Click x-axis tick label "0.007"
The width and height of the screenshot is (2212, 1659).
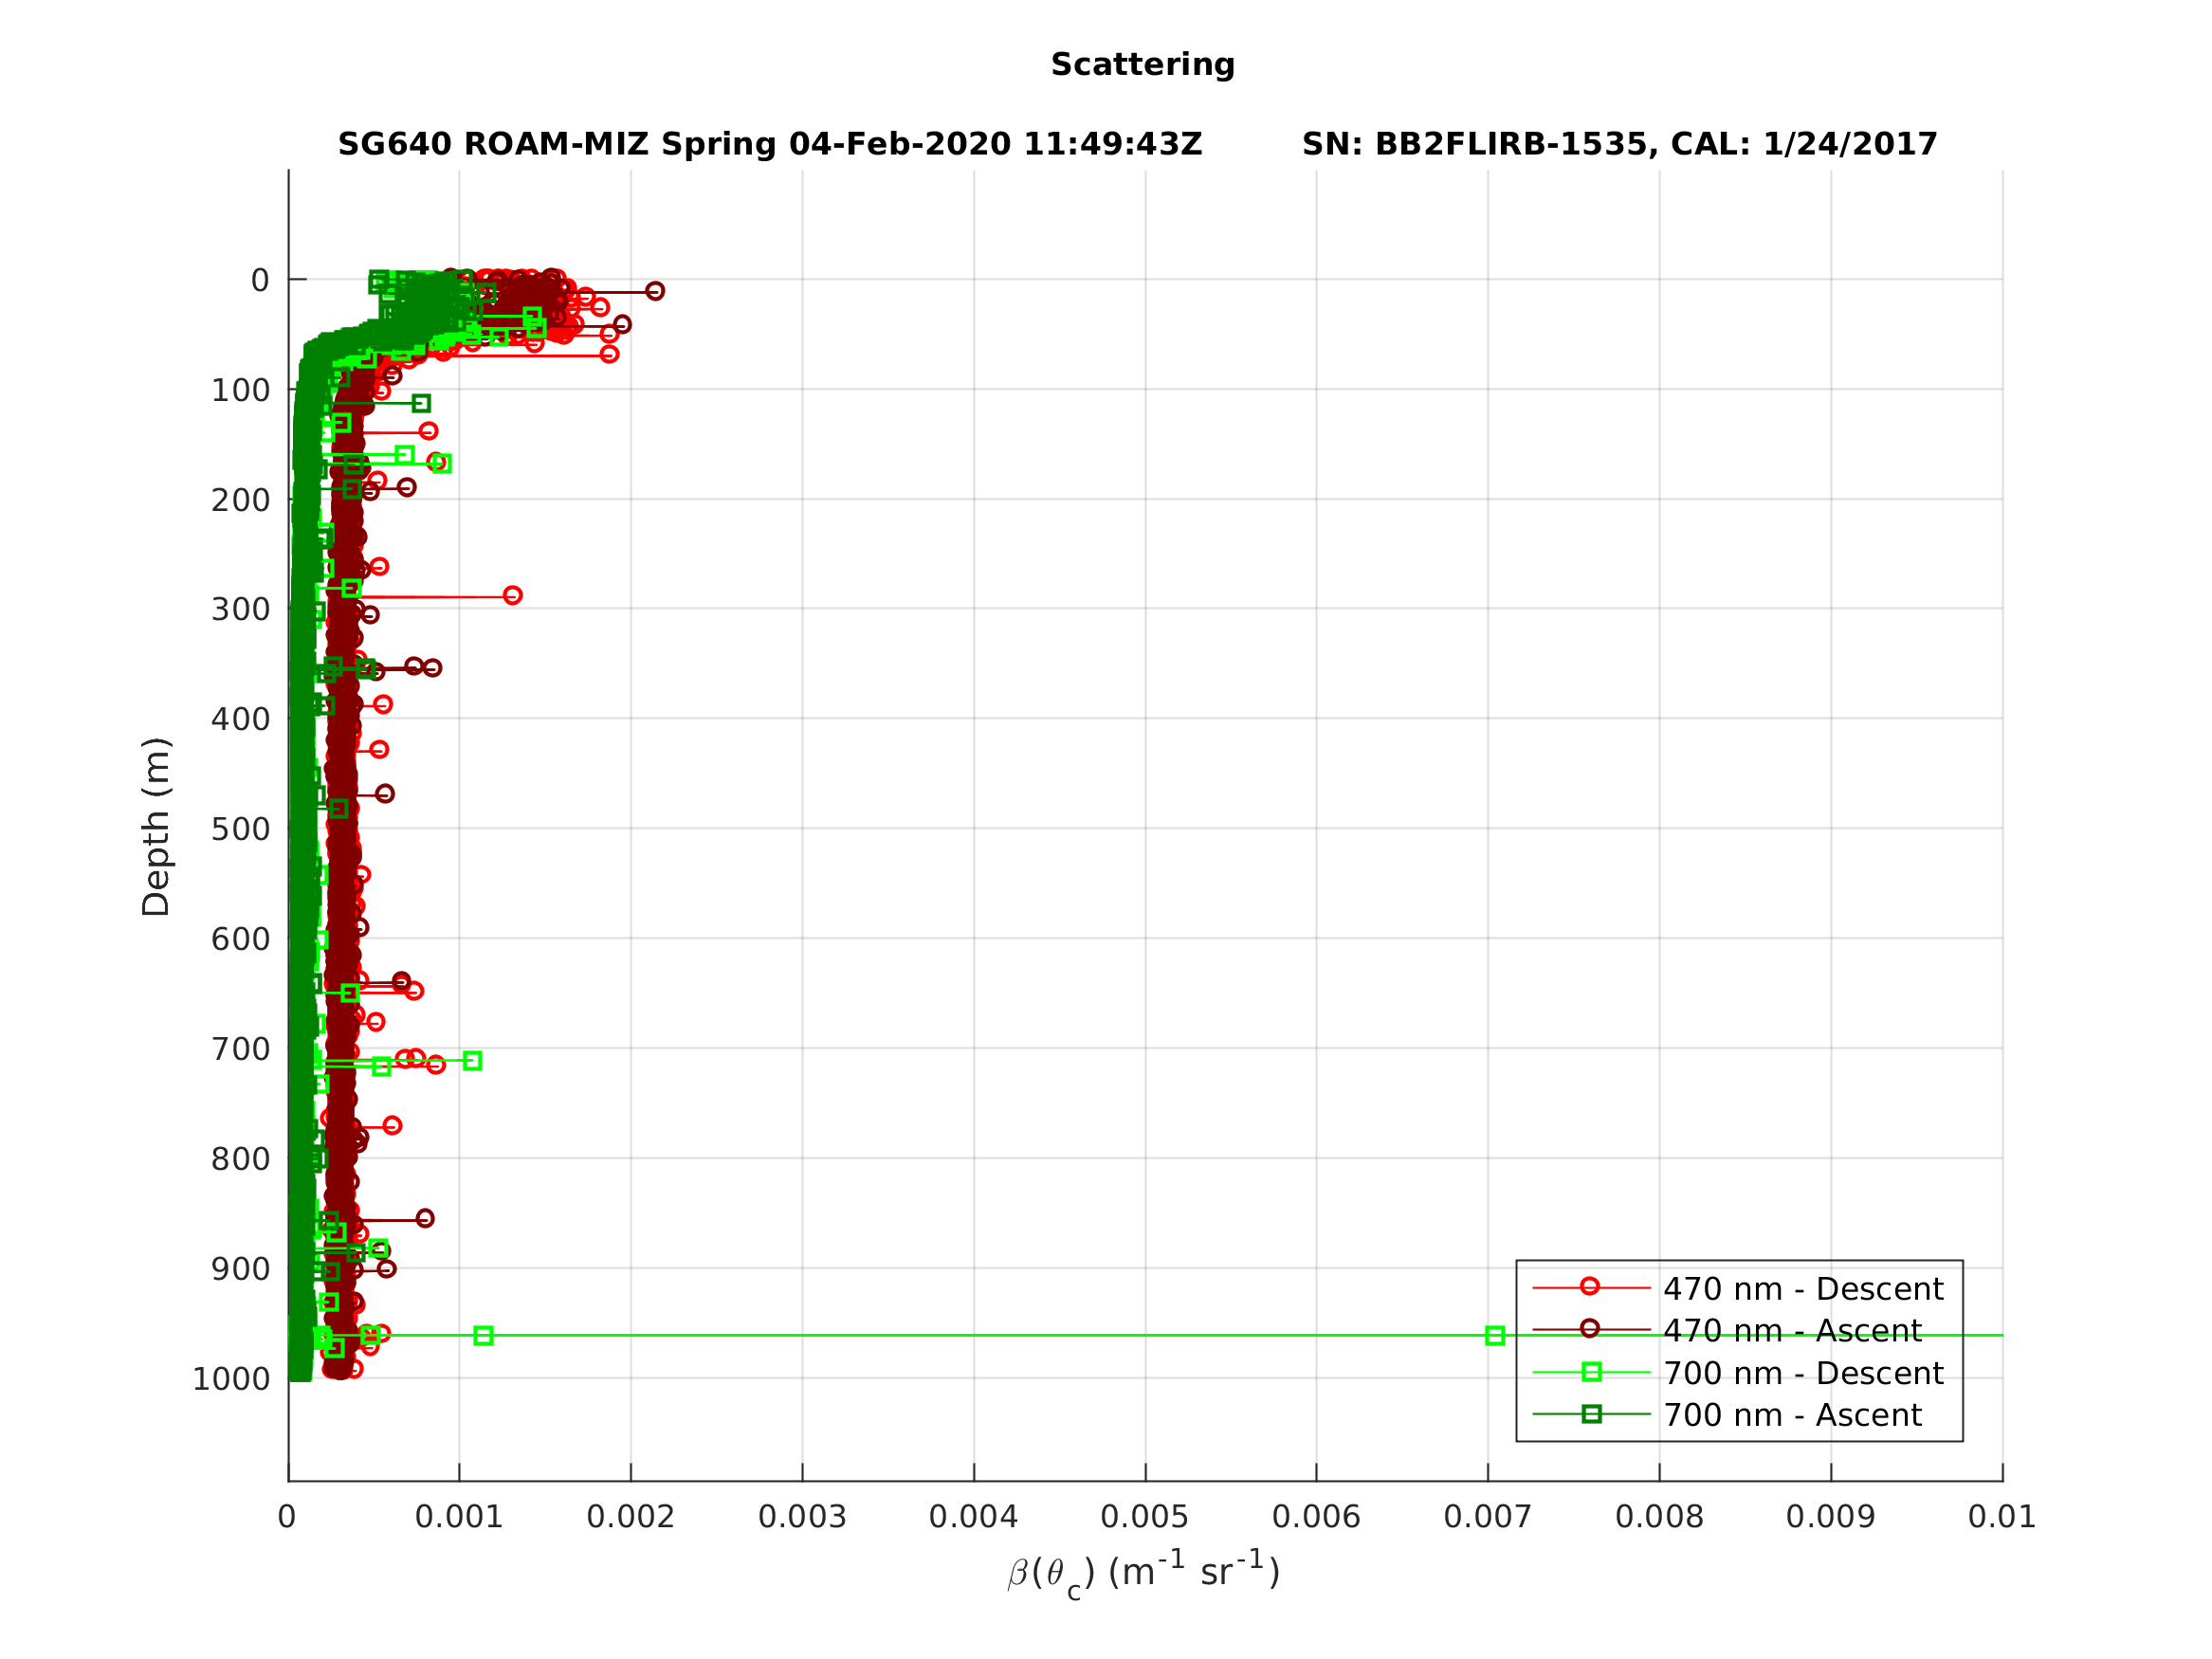(x=1488, y=1518)
